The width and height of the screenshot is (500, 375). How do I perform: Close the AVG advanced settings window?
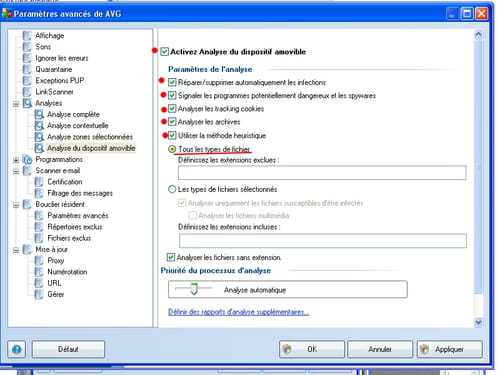482,14
